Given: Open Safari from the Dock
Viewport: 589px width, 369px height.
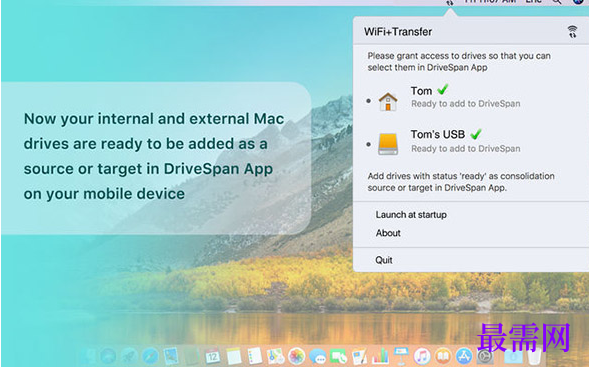Looking at the screenshot, I should [150, 356].
